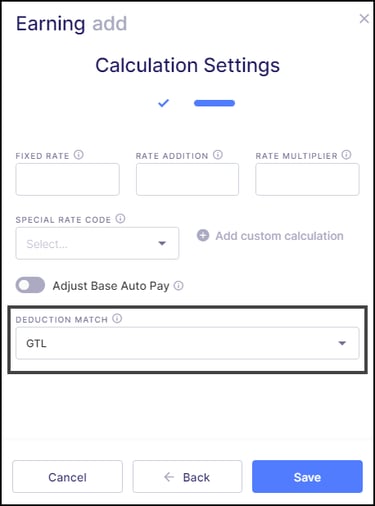Click the Add custom calculation link
The width and height of the screenshot is (375, 506).
point(279,236)
